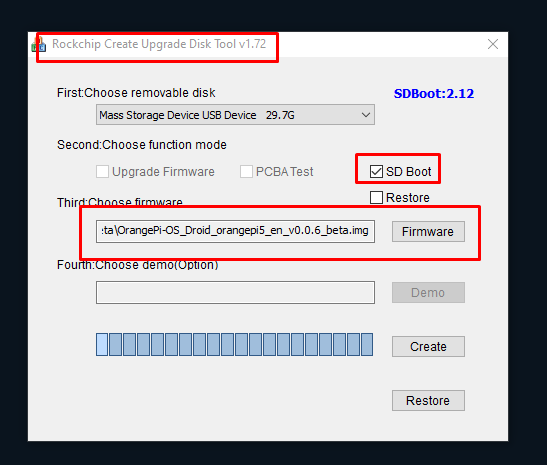Click the disabled Demo button
The height and width of the screenshot is (465, 547).
point(428,293)
